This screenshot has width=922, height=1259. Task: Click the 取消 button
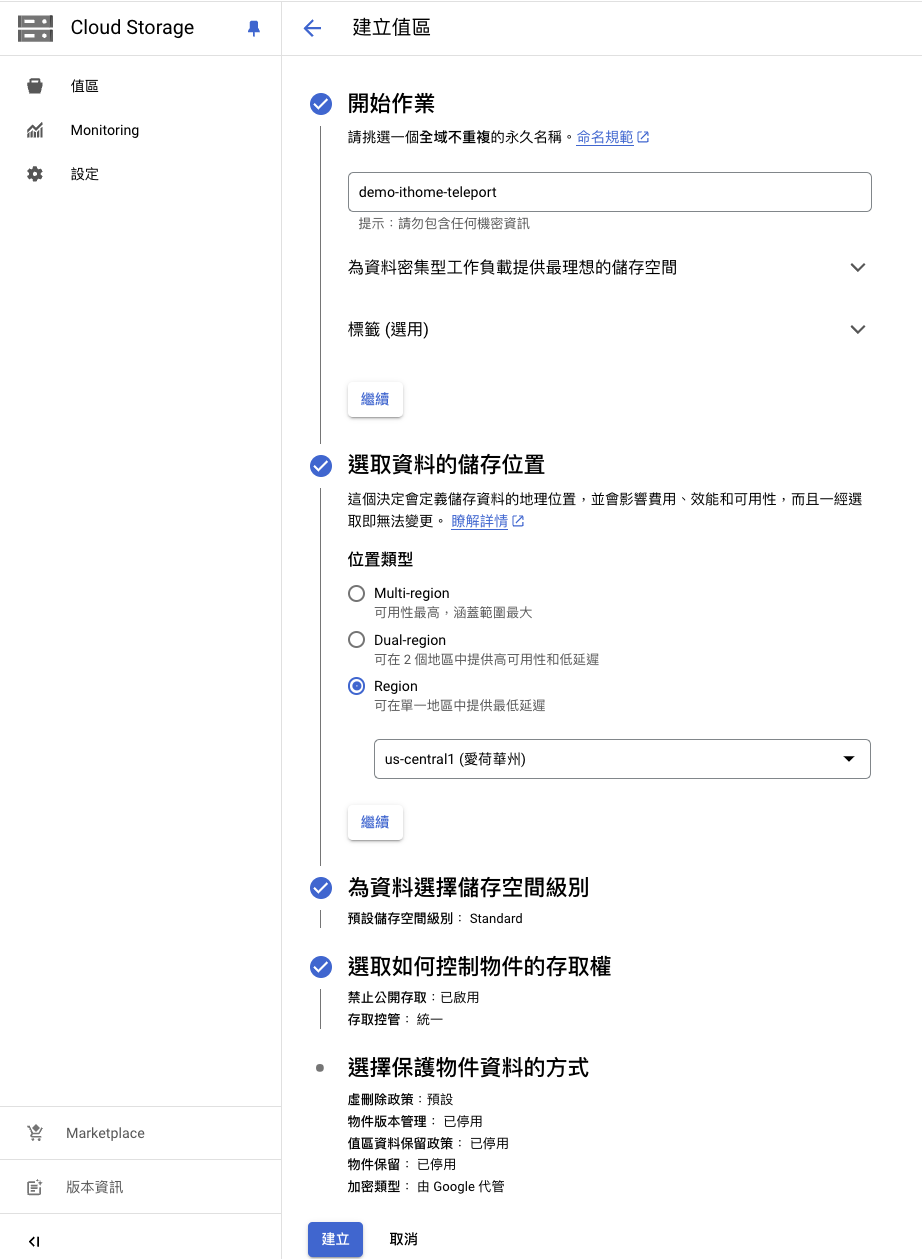[403, 1239]
